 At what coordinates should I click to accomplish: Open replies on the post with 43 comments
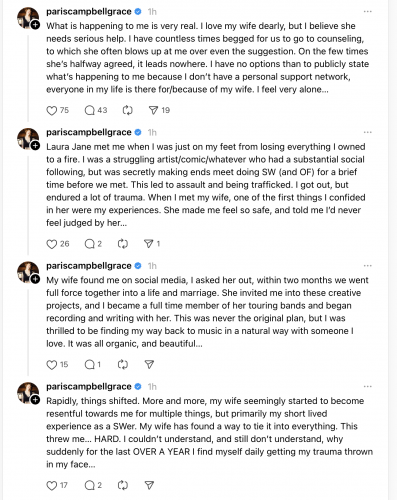tap(90, 110)
